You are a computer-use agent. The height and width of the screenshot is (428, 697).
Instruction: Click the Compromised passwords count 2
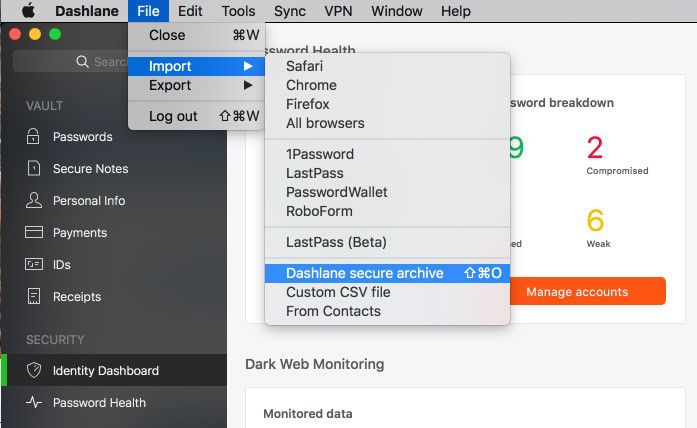(595, 148)
